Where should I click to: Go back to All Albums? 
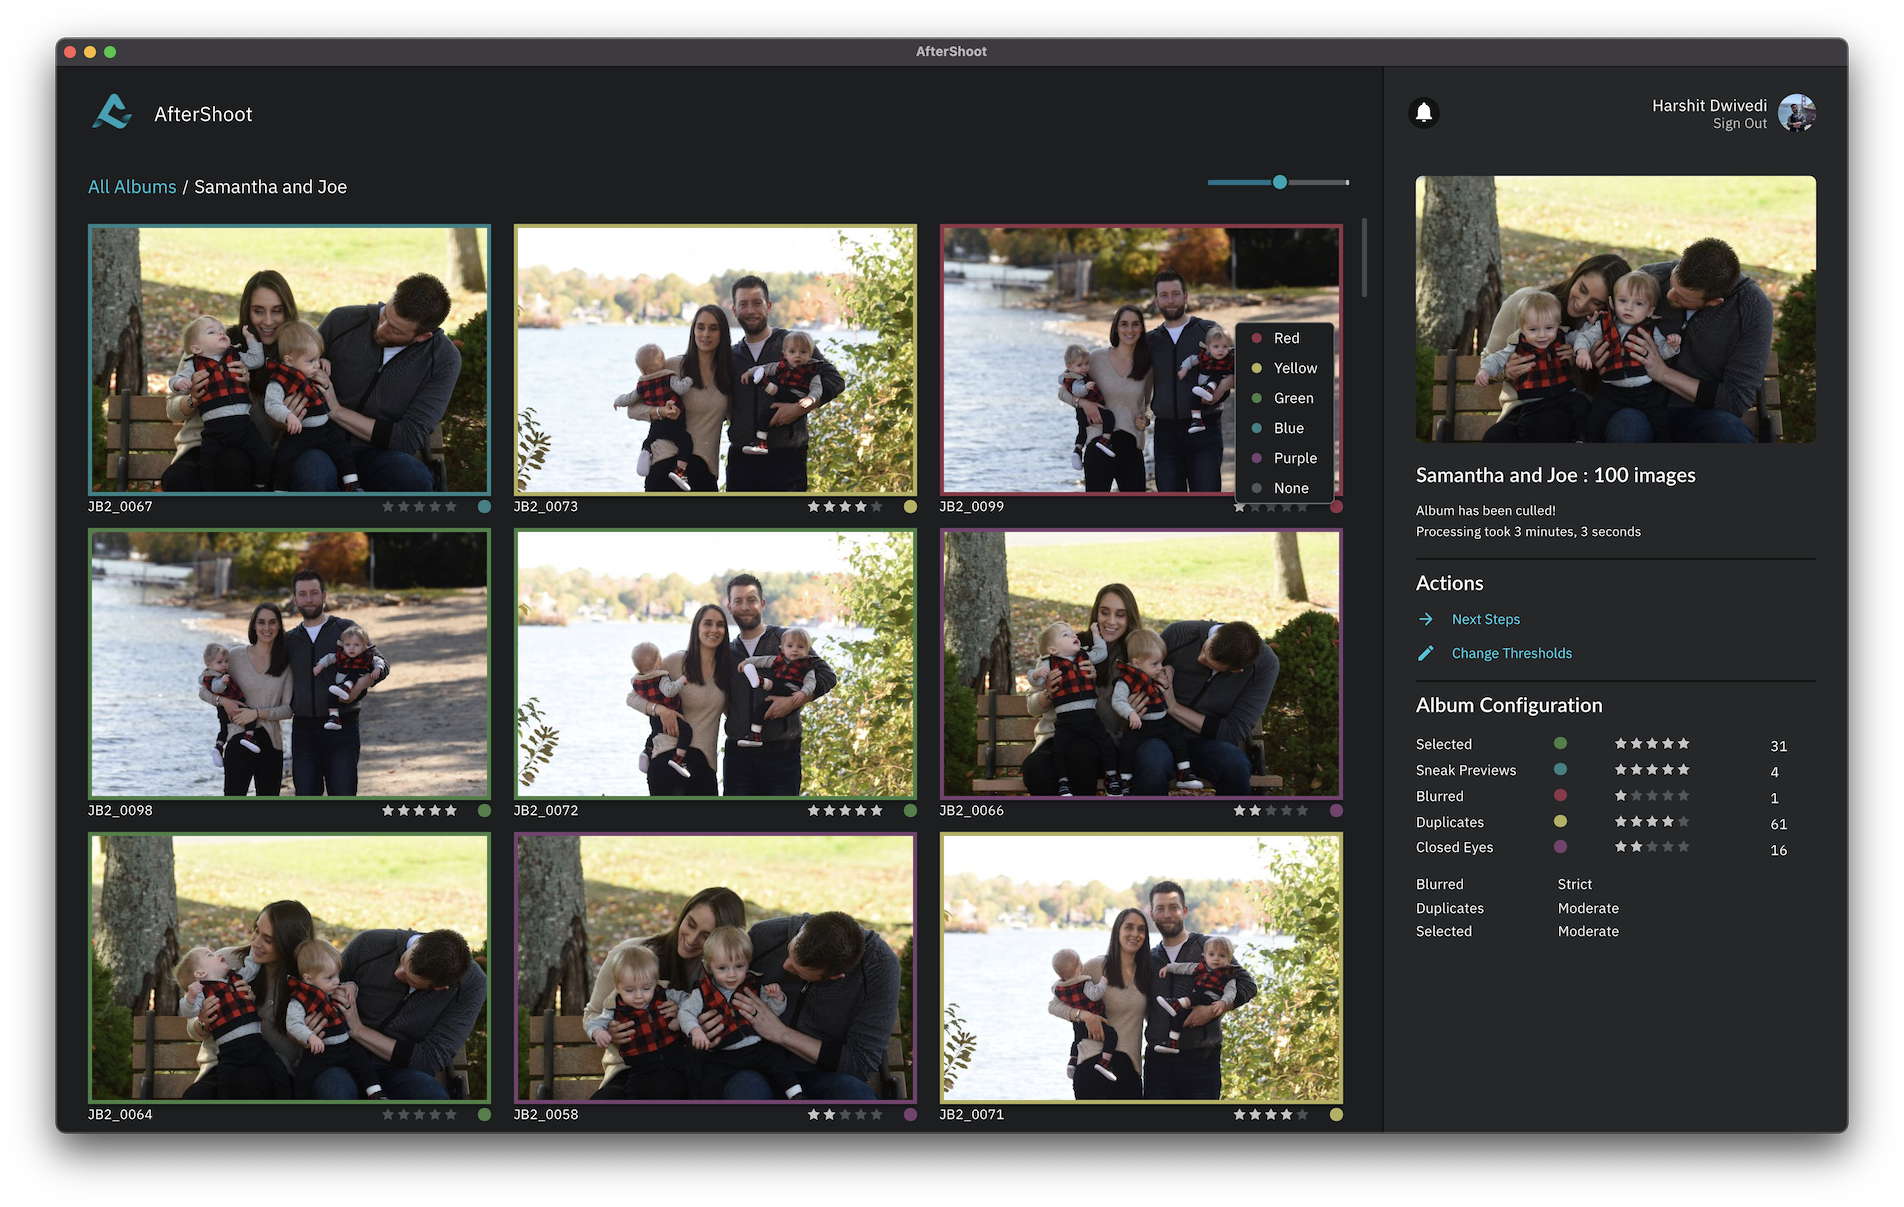click(132, 187)
